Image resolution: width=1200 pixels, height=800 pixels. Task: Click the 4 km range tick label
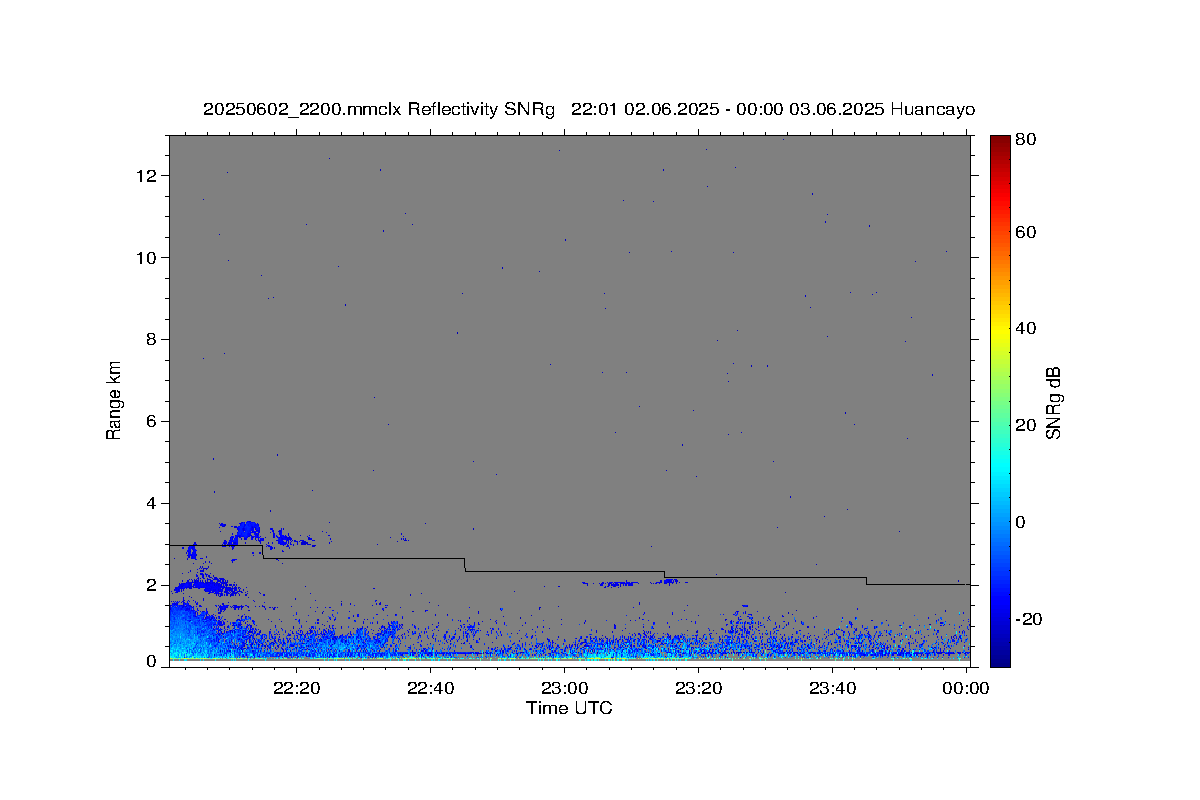coord(153,503)
